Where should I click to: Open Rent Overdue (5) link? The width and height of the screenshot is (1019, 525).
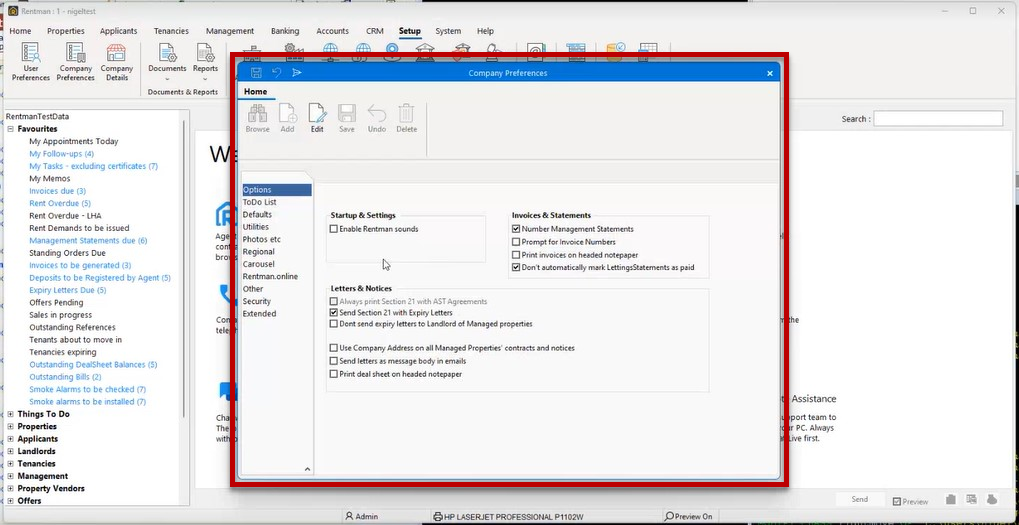pyautogui.click(x=60, y=203)
